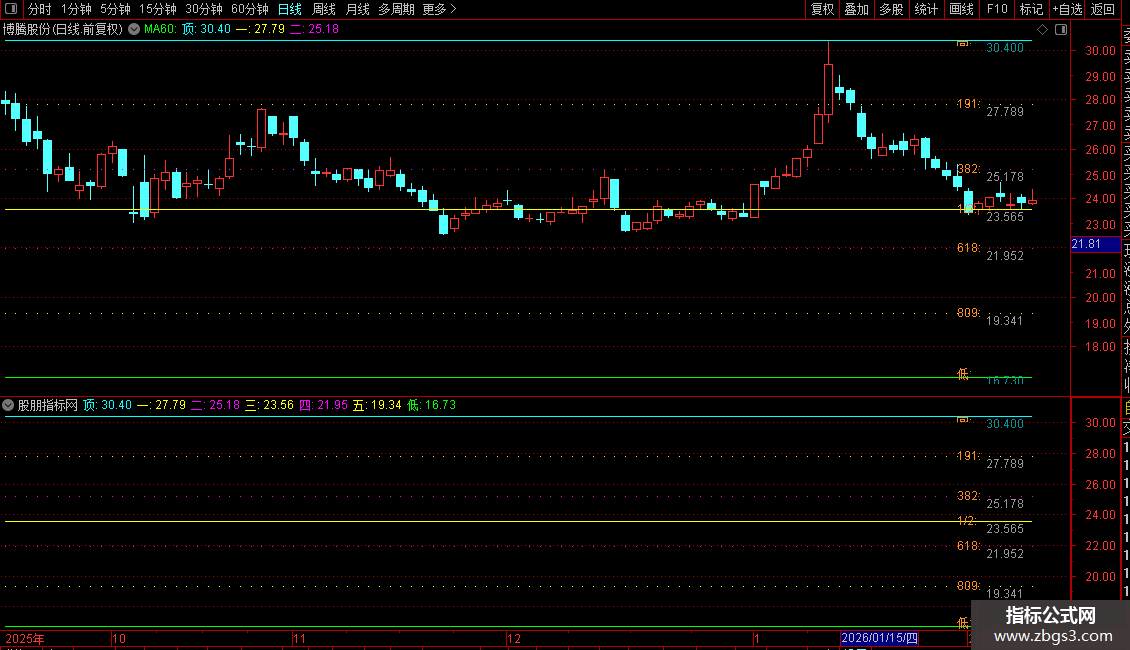
Task: Click the 21.81 price cursor label
Action: click(1096, 244)
